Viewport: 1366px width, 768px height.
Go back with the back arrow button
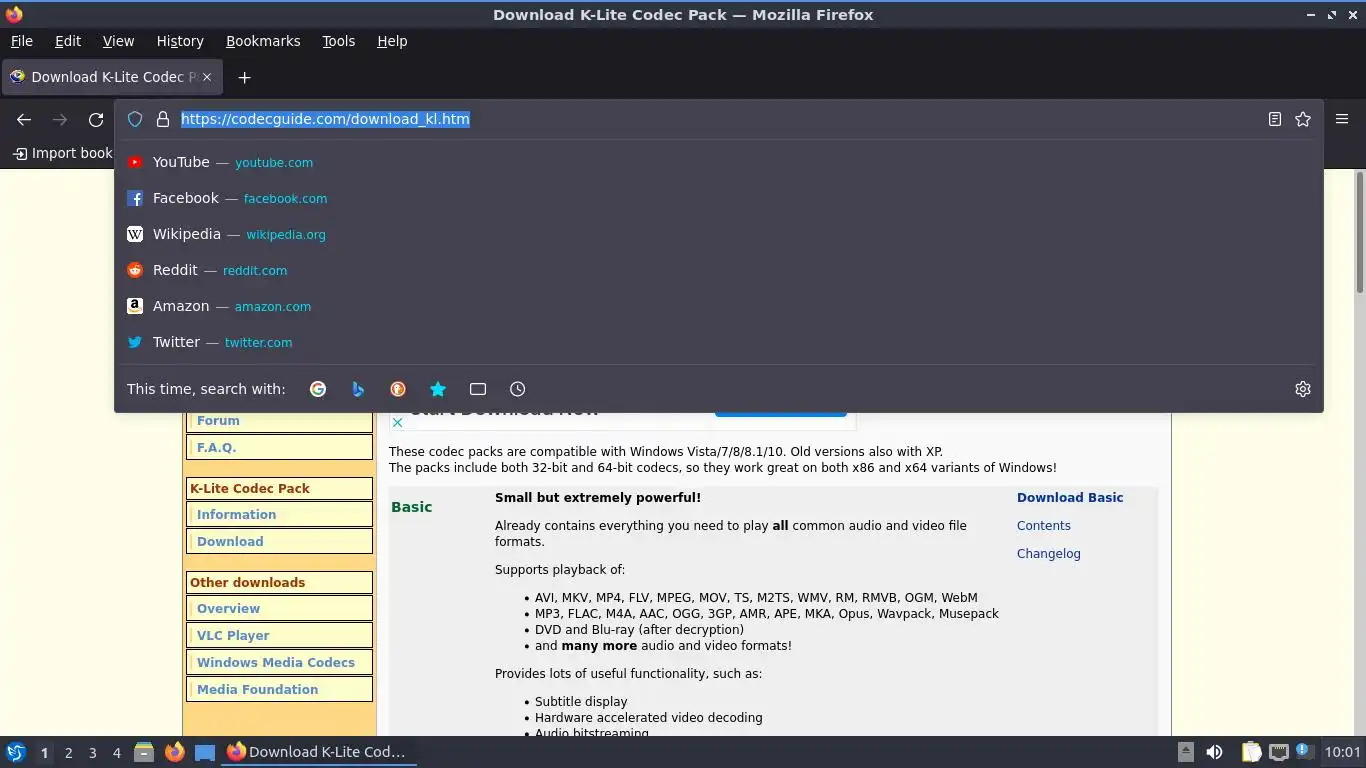tap(24, 119)
